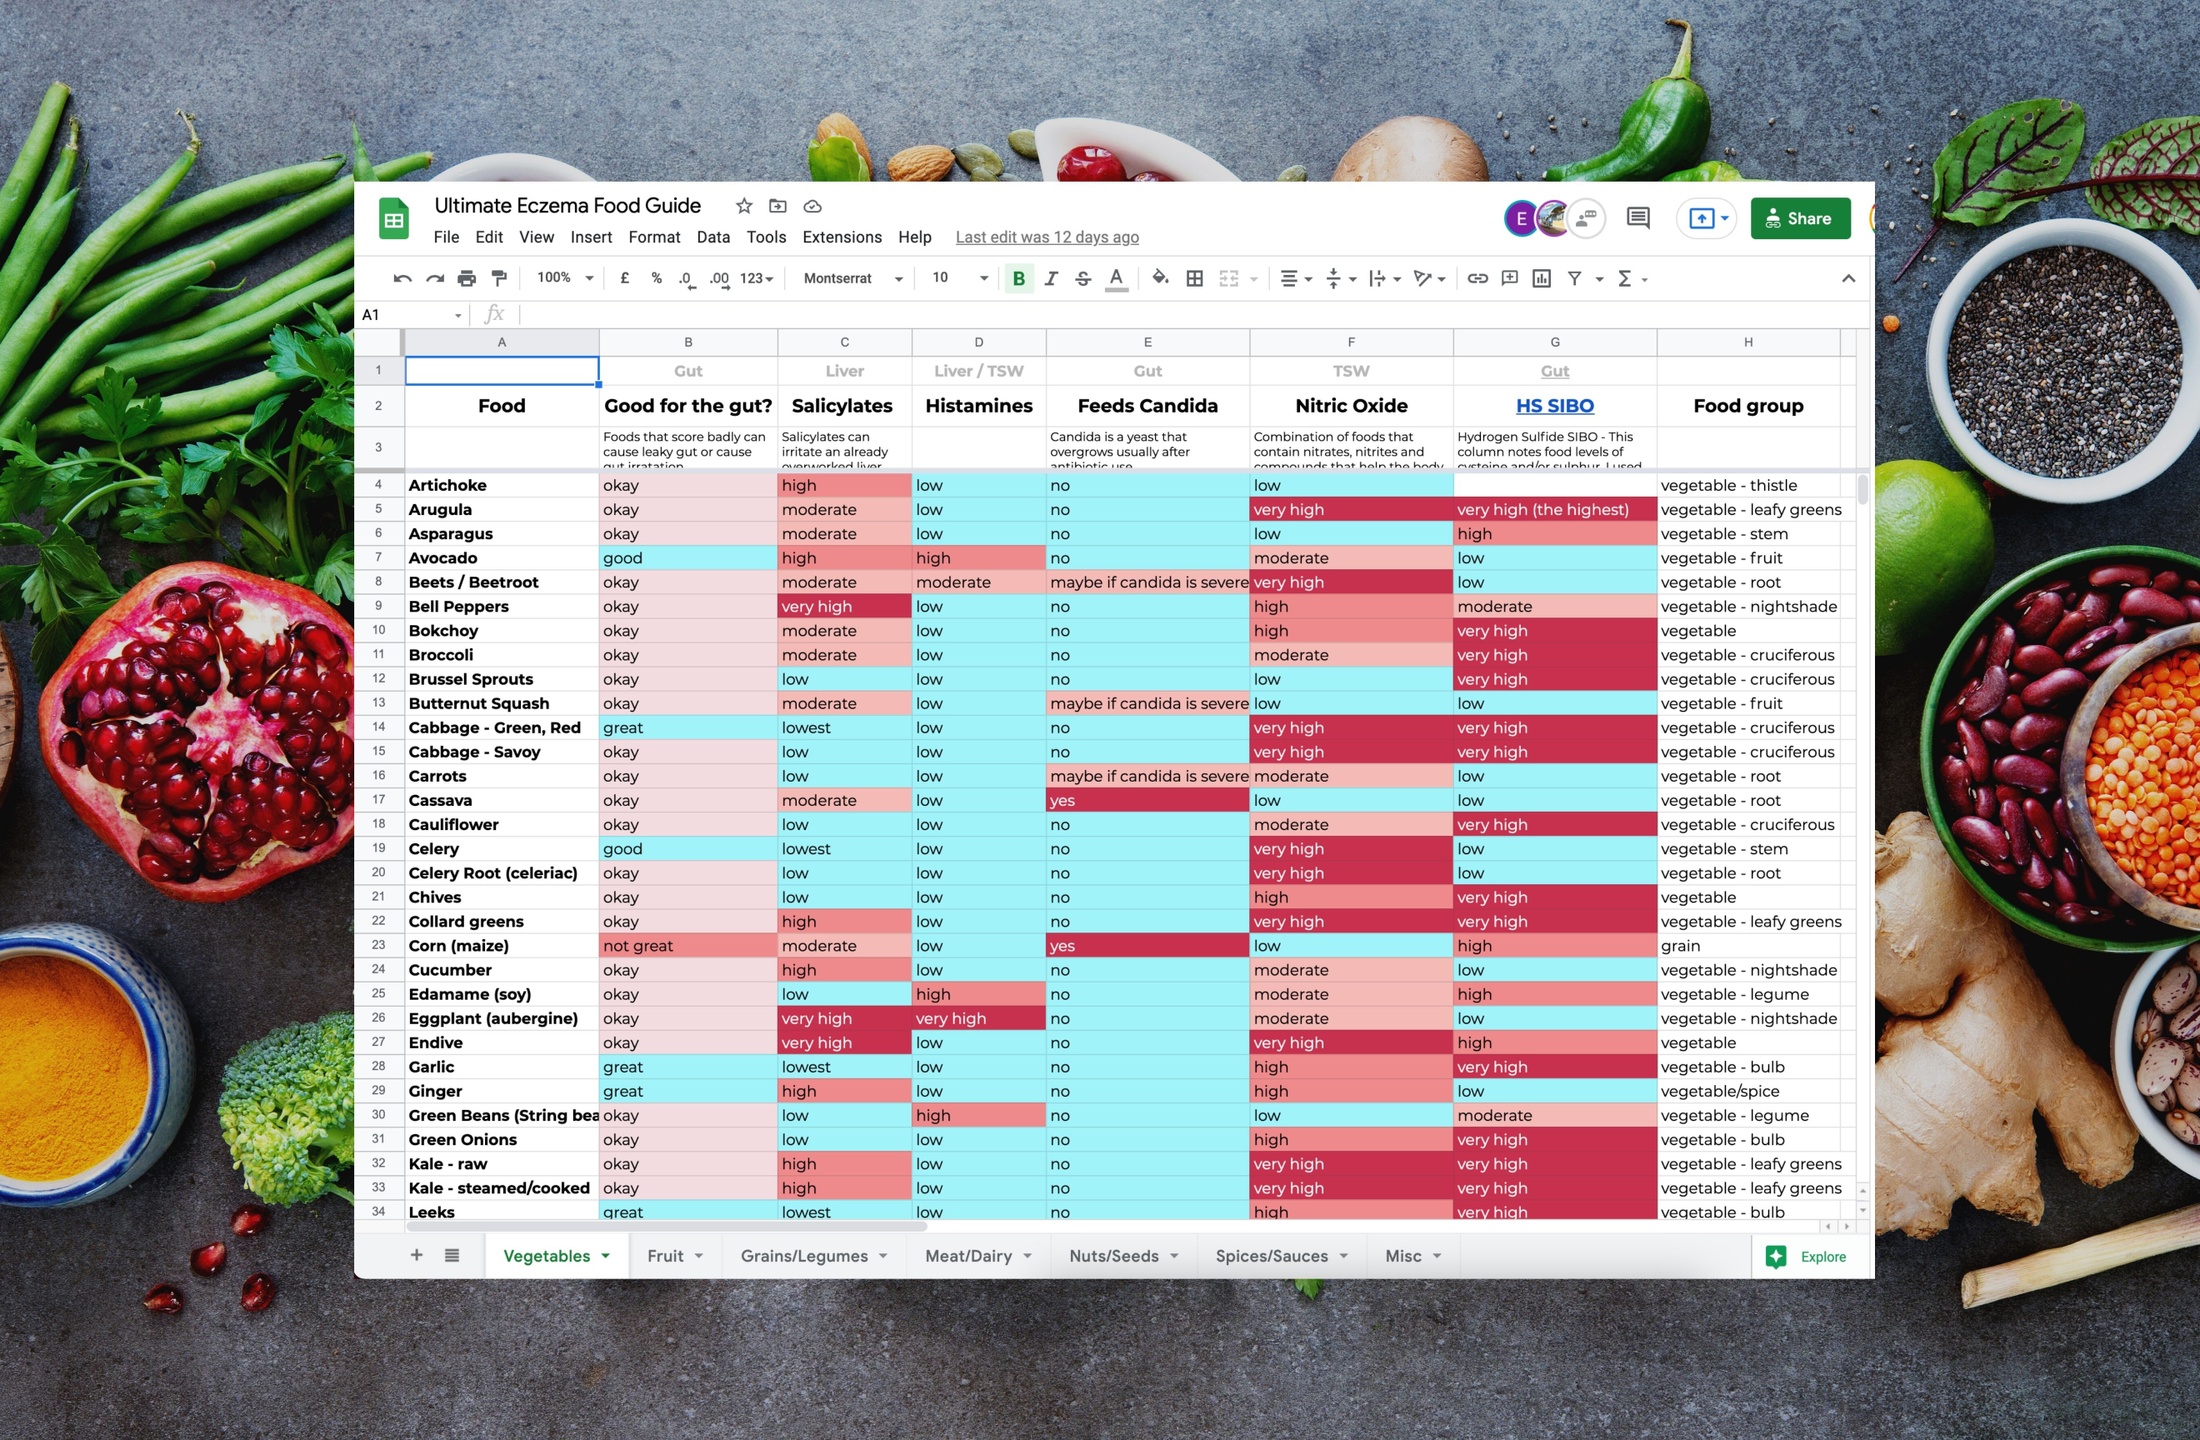Viewport: 2200px width, 1440px height.
Task: Open the HS SIBO hyperlink
Action: click(1554, 406)
